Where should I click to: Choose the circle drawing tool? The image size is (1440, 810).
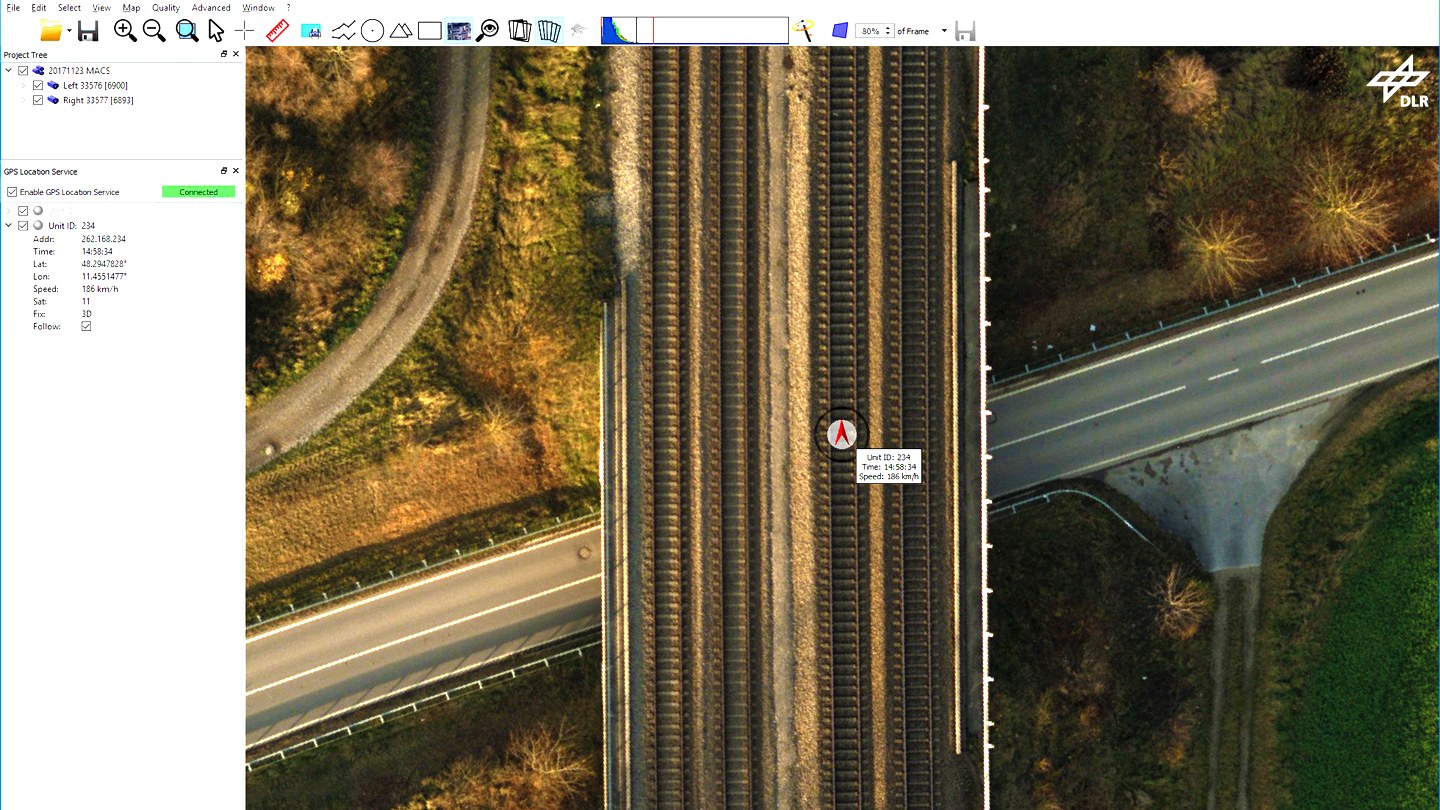pos(372,31)
